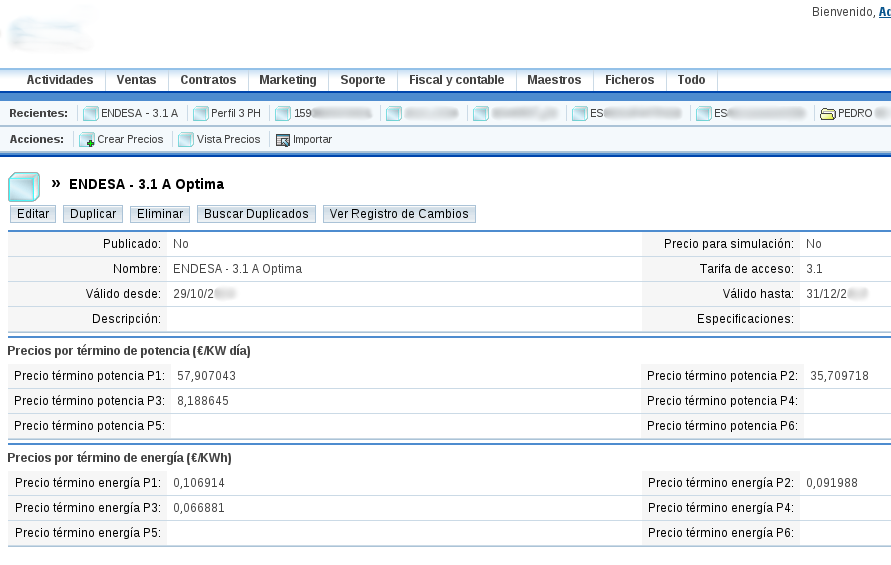Click the Crear Precios plus icon
The image size is (891, 565).
pyautogui.click(x=87, y=140)
